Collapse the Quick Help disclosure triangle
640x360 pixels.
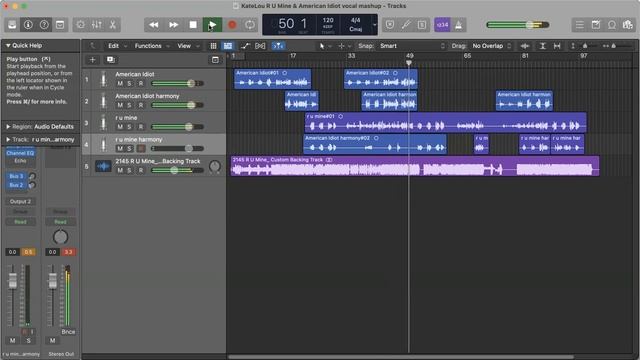pyautogui.click(x=8, y=46)
